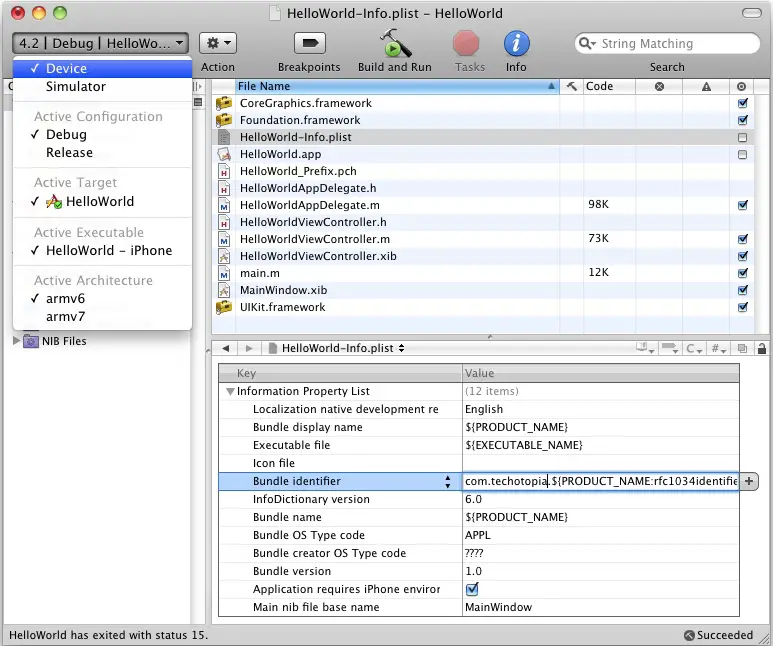Click the plus button beside Bundle identifier
773x646 pixels.
[x=749, y=481]
